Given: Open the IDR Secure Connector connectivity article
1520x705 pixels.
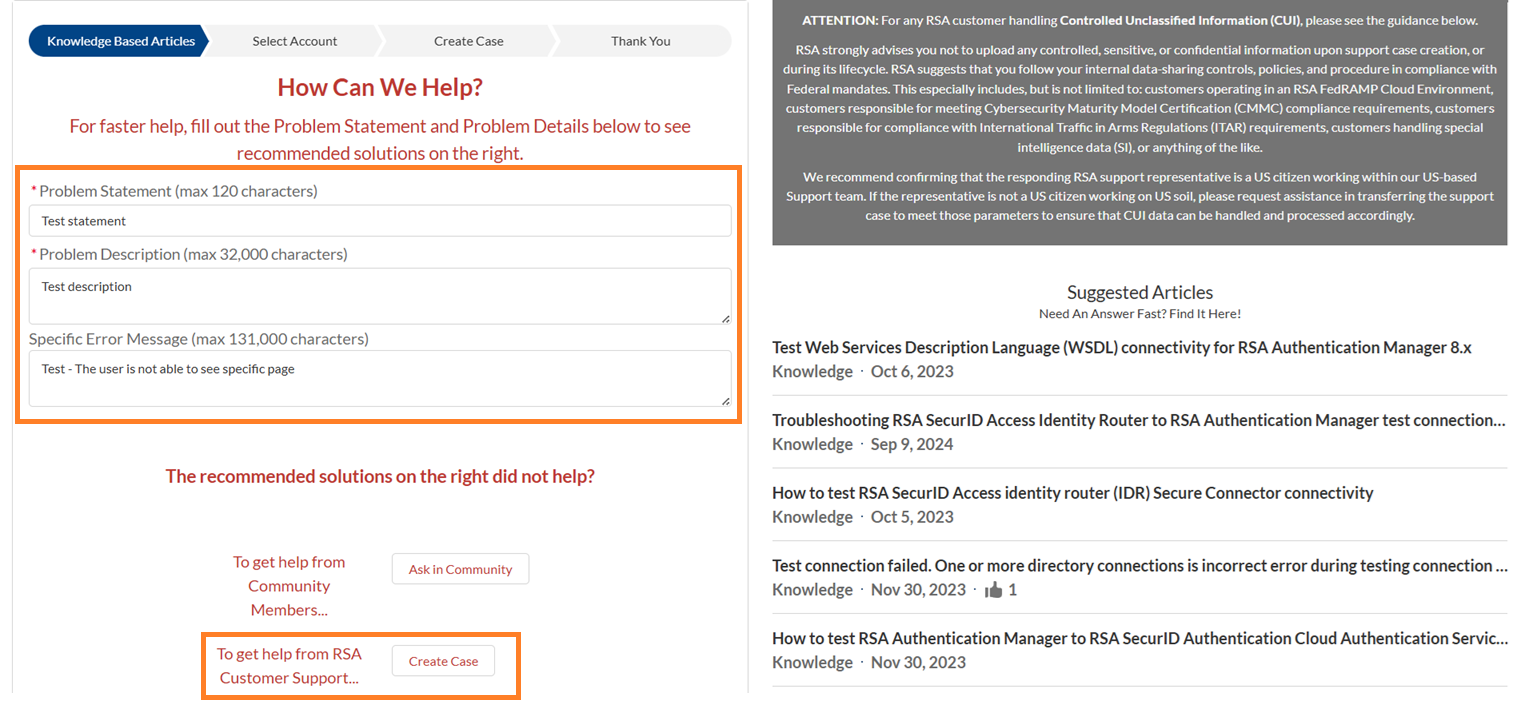Looking at the screenshot, I should pyautogui.click(x=1073, y=493).
